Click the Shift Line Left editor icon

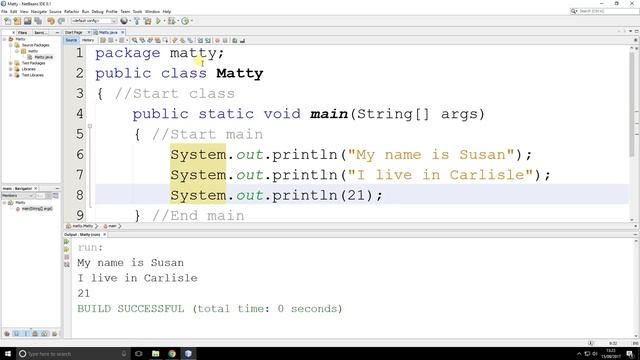[x=200, y=40]
